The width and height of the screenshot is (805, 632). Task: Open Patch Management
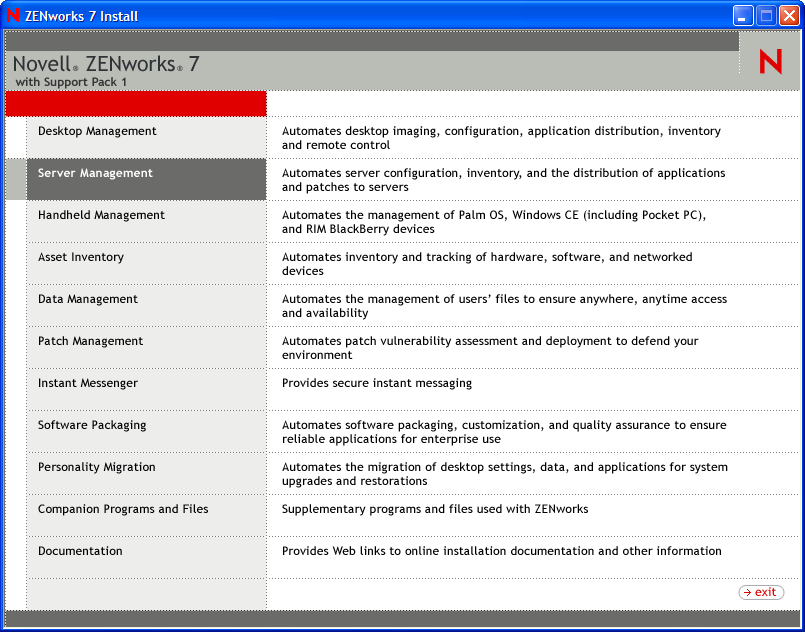(90, 341)
